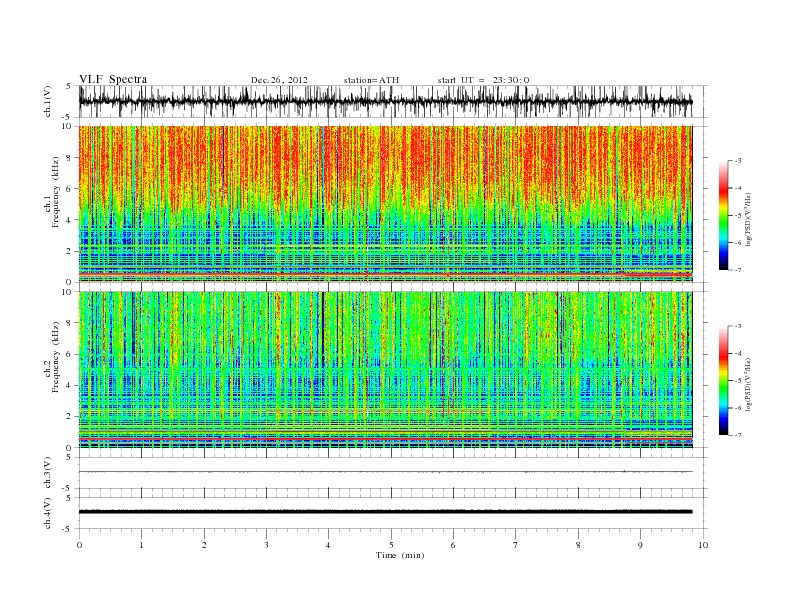Click the ch.1 frequency tick label "4"
This screenshot has height=612, width=792.
(x=69, y=220)
